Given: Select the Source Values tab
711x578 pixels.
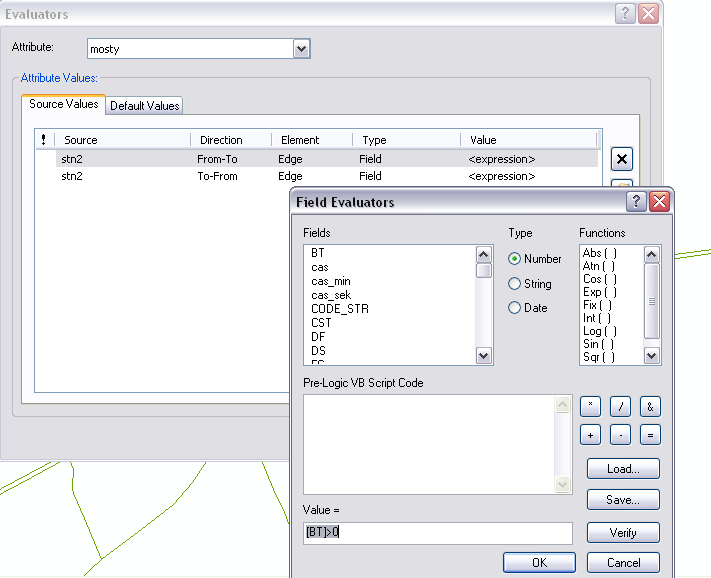Looking at the screenshot, I should click(x=64, y=104).
